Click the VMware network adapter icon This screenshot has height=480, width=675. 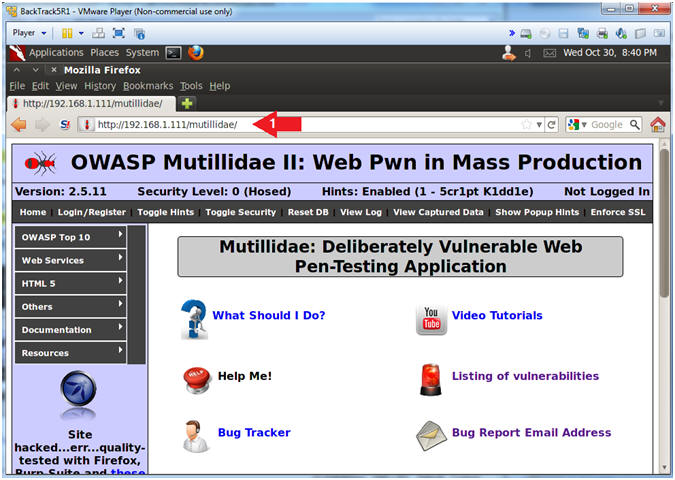(x=583, y=33)
